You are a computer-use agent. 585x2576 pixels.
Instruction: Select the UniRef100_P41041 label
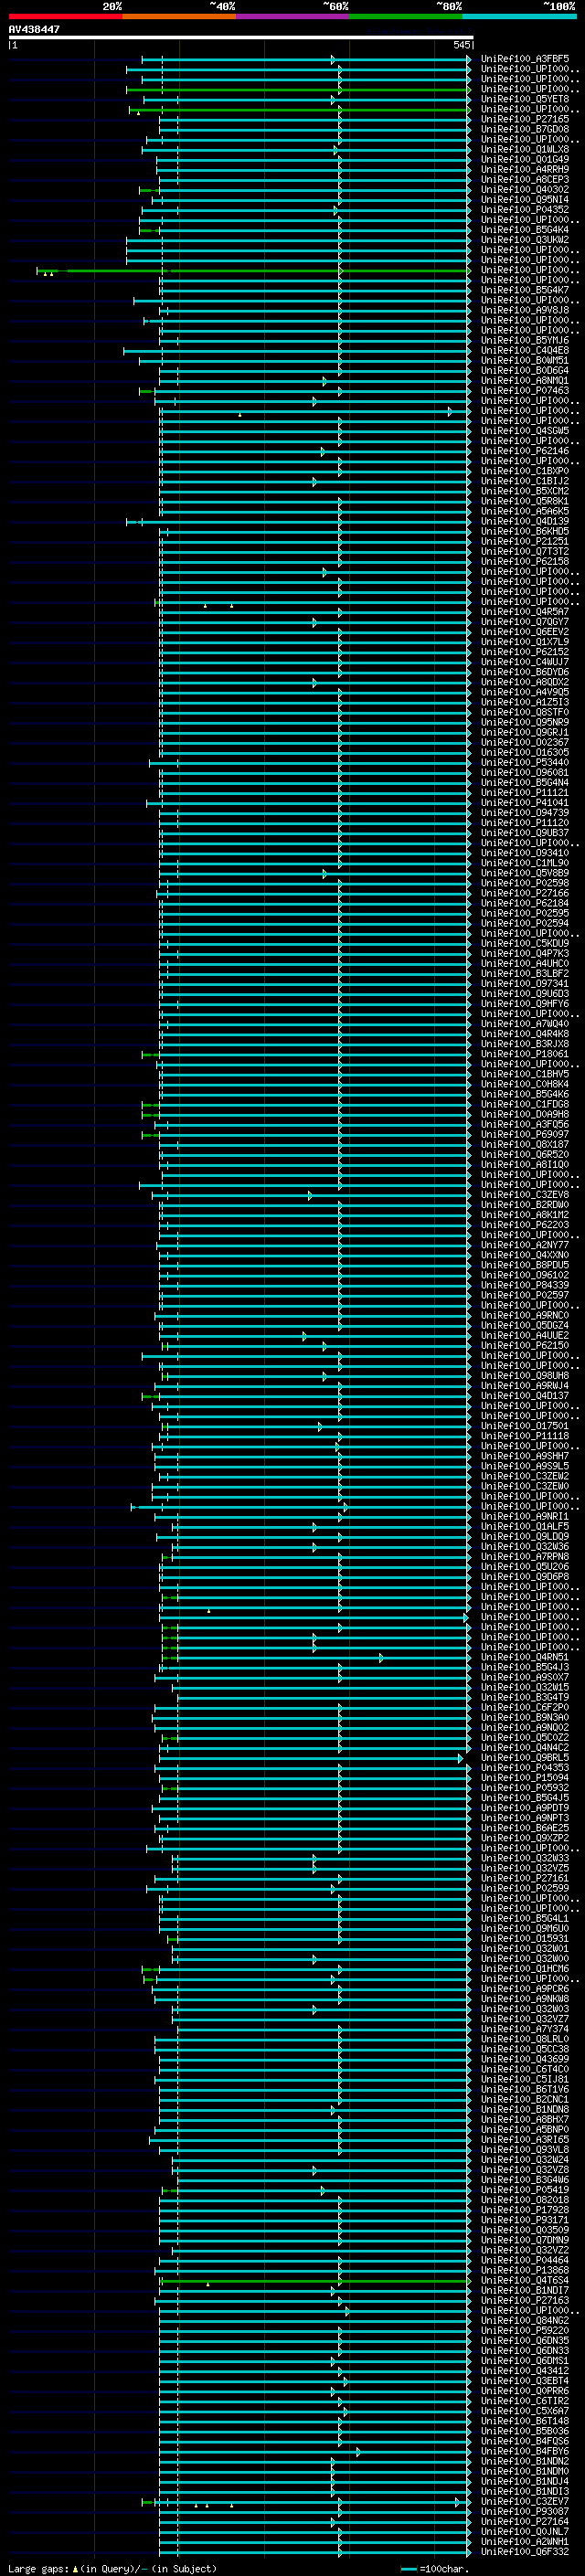coord(525,803)
